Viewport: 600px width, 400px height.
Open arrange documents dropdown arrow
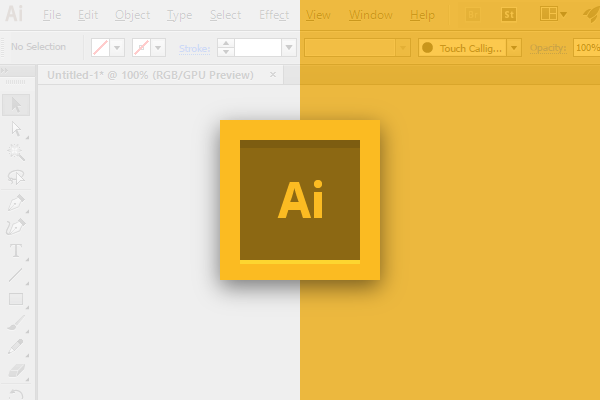(x=563, y=15)
